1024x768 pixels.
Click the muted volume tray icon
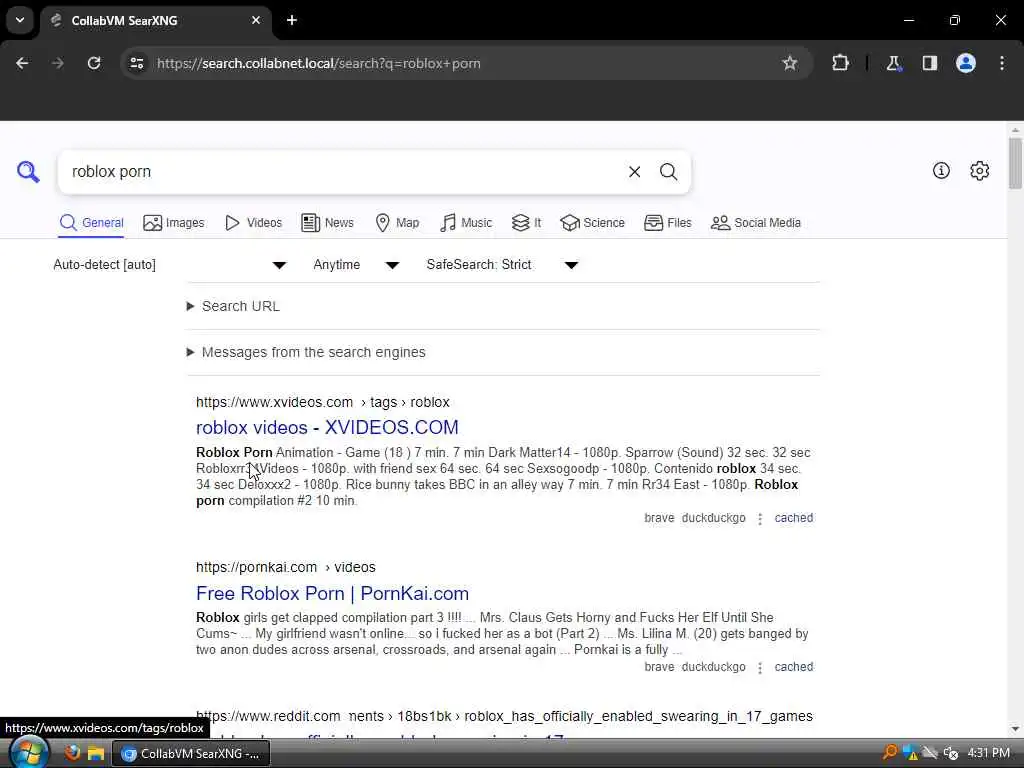[951, 753]
